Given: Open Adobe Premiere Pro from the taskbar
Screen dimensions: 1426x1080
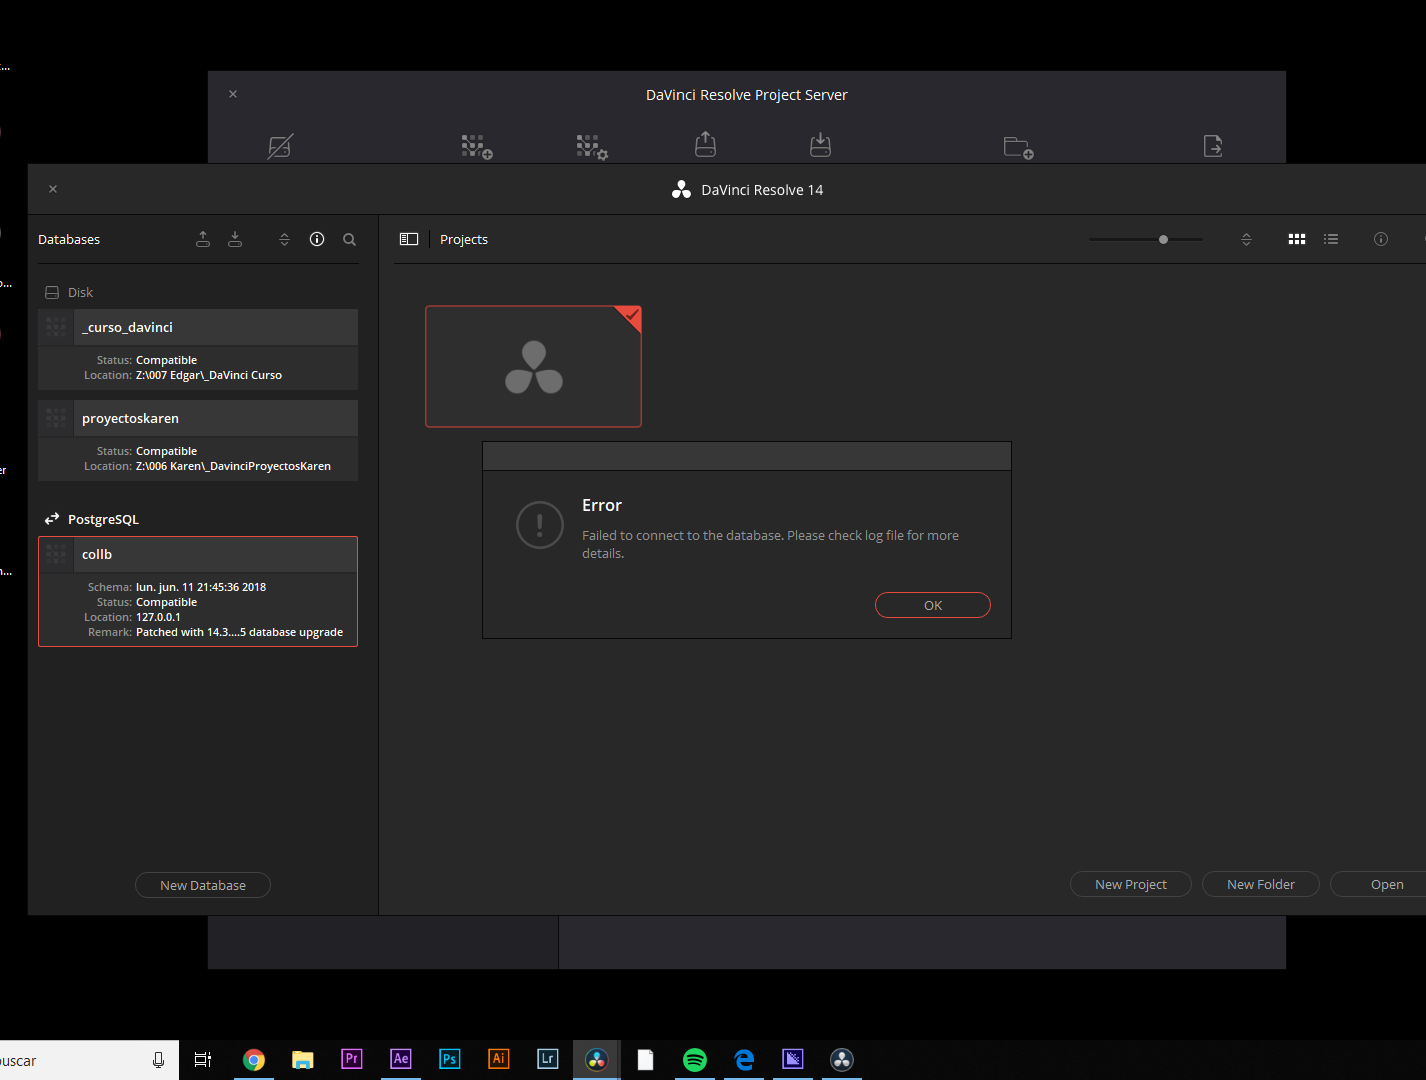Looking at the screenshot, I should tap(352, 1060).
